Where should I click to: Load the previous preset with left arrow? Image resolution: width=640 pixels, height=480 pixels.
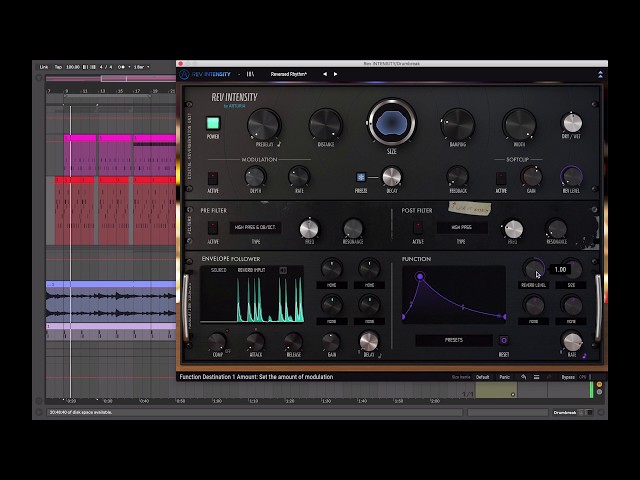325,74
